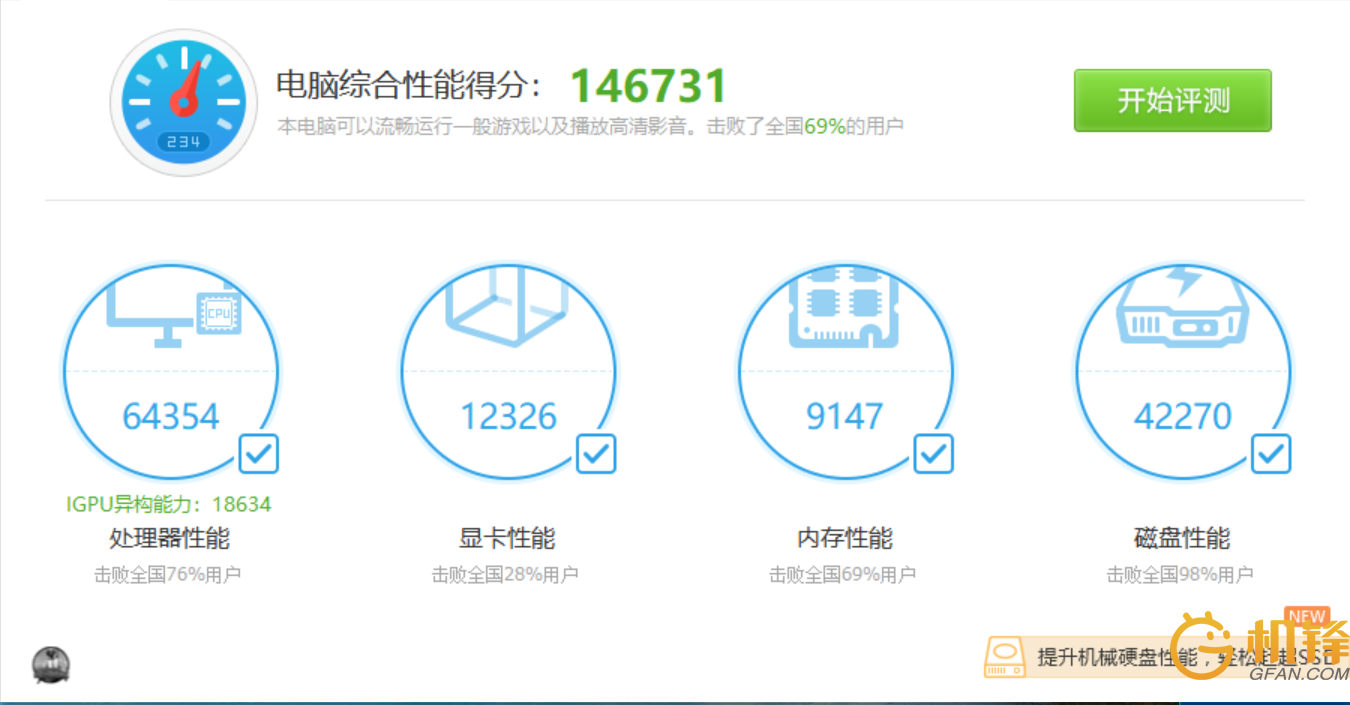Select the 显卡性能 label
1350x705 pixels.
point(506,538)
